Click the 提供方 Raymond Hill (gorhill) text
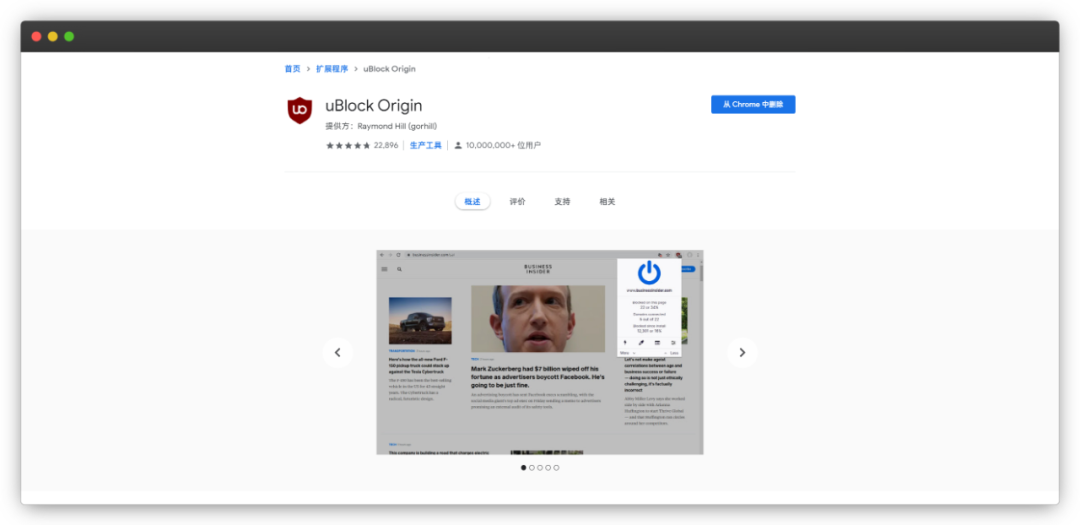The width and height of the screenshot is (1080, 525). 381,126
